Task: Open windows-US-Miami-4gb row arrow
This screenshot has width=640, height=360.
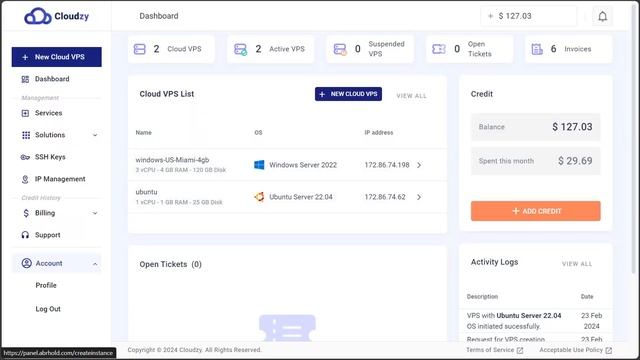Action: click(x=419, y=165)
